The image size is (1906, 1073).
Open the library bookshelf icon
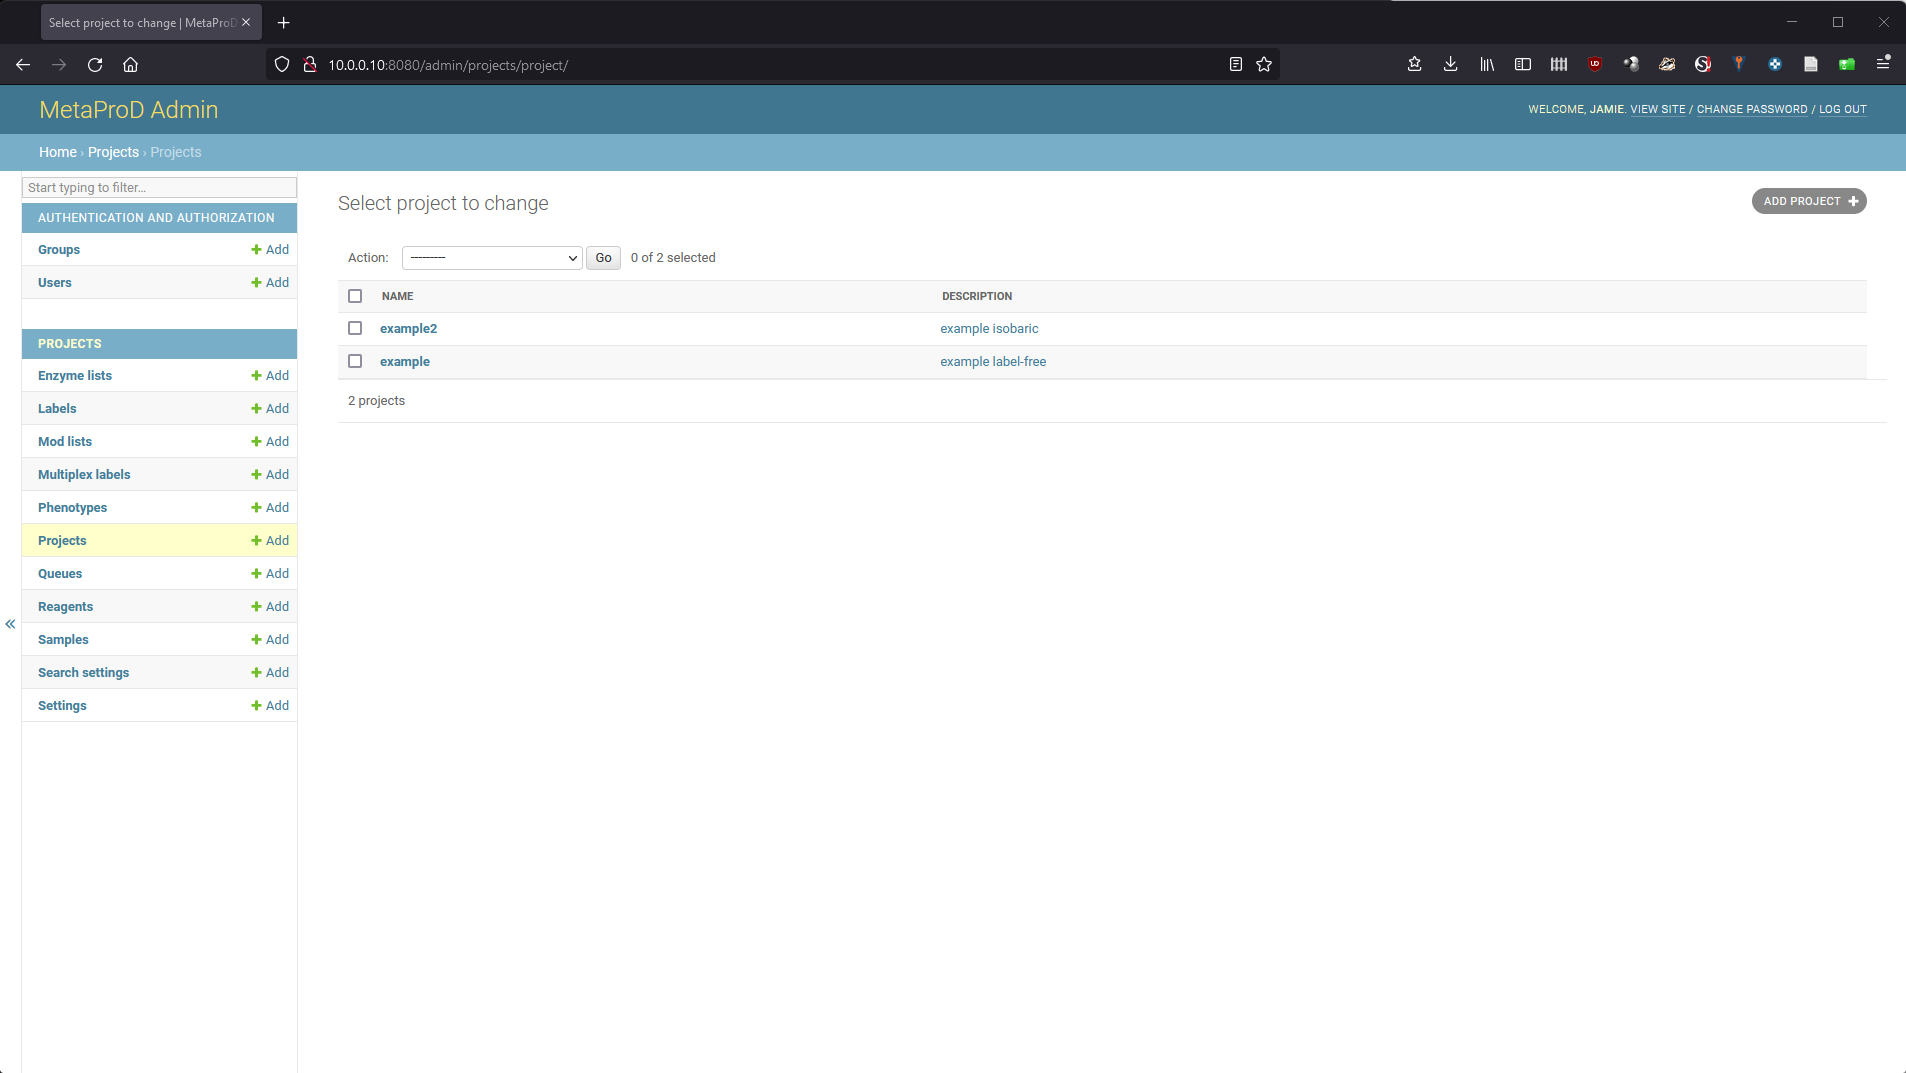point(1487,65)
